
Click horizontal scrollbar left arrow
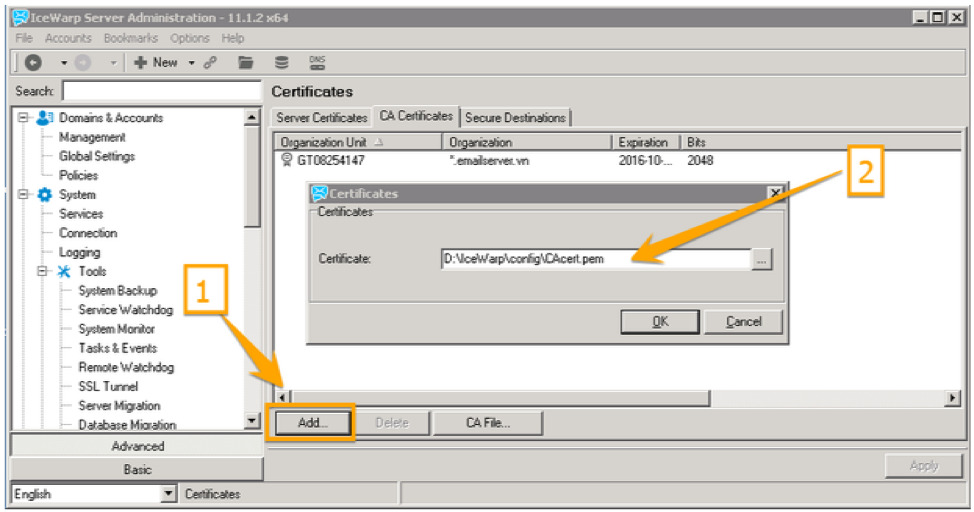[x=283, y=398]
